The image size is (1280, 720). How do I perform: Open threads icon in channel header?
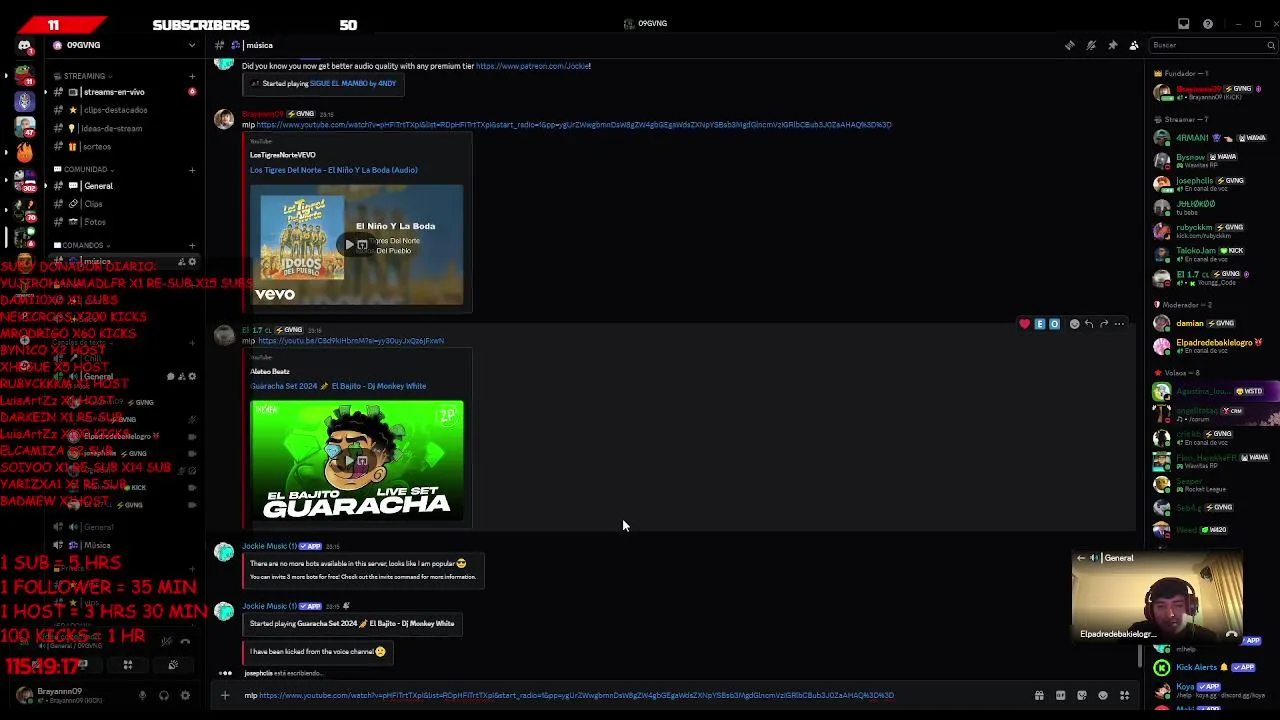pos(1070,45)
